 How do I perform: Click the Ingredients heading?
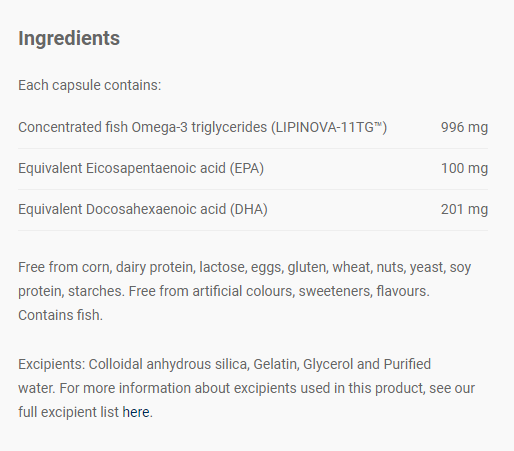pos(69,38)
